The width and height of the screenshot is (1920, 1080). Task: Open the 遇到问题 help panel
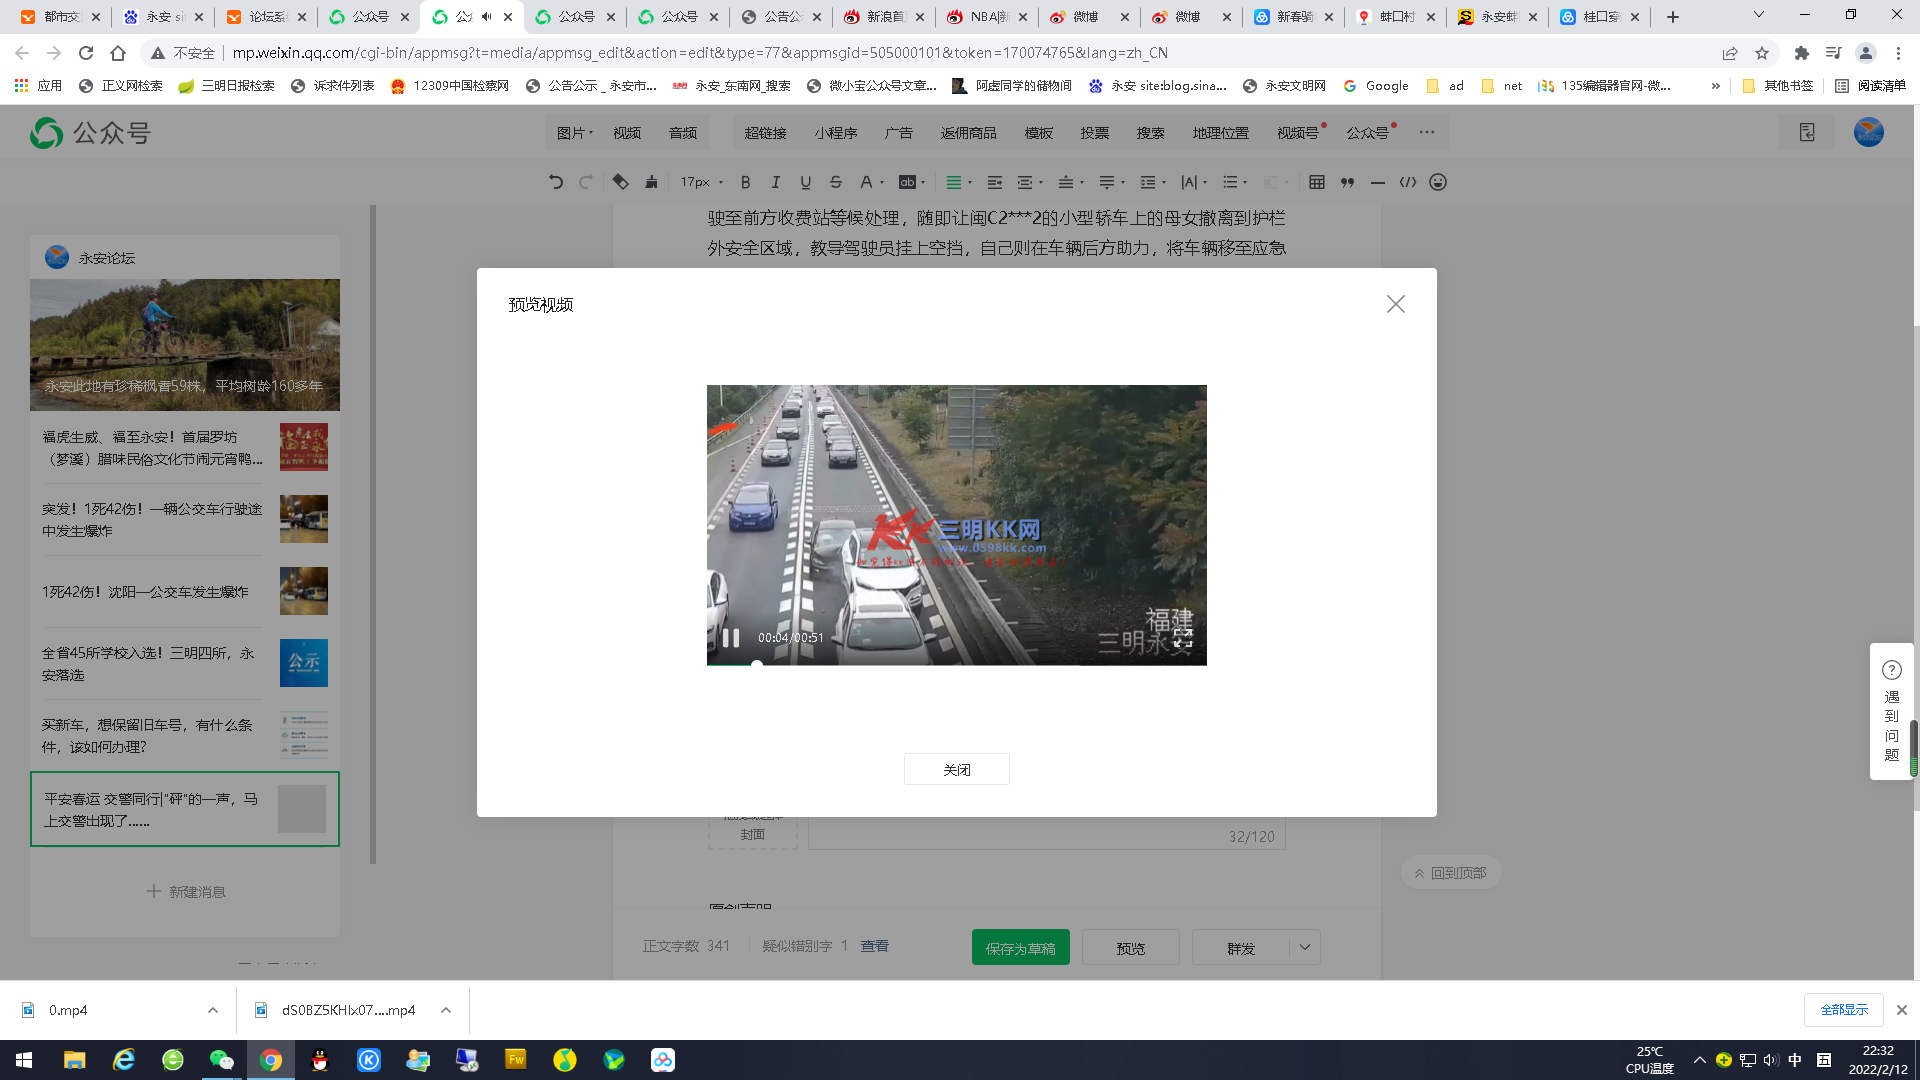pyautogui.click(x=1891, y=711)
